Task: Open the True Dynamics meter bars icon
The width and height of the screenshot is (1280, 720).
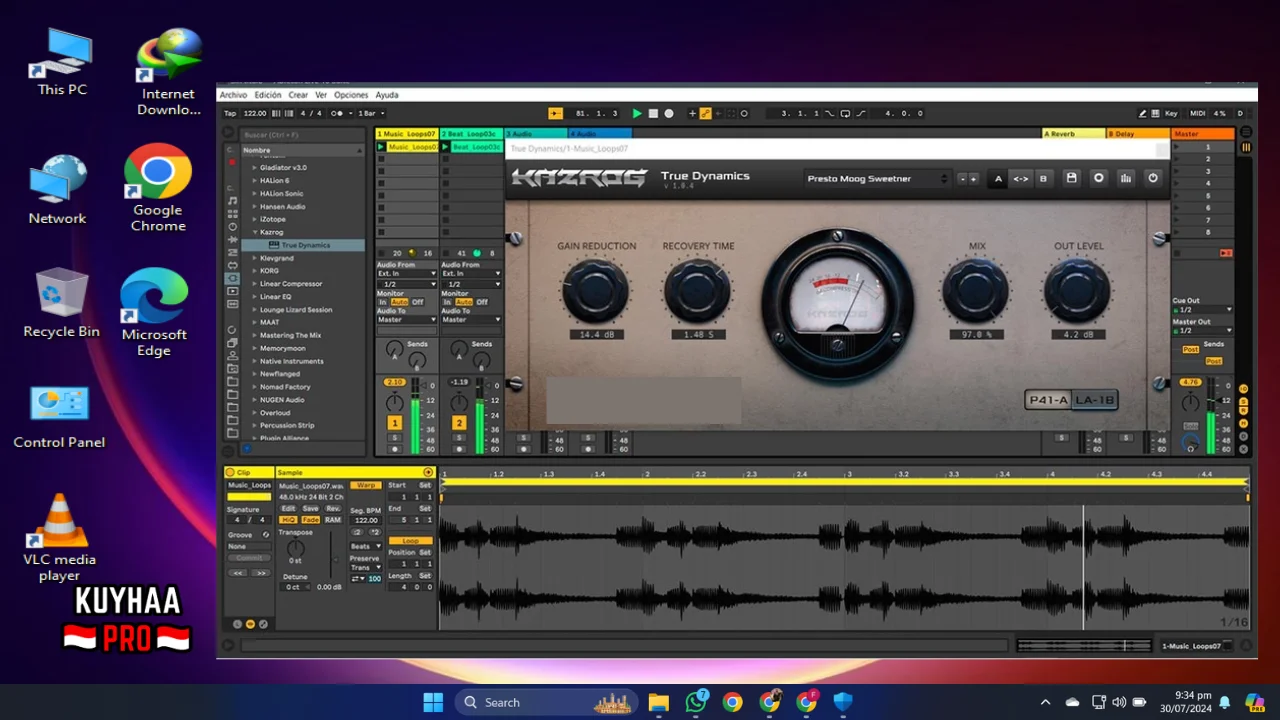Action: click(x=1125, y=178)
